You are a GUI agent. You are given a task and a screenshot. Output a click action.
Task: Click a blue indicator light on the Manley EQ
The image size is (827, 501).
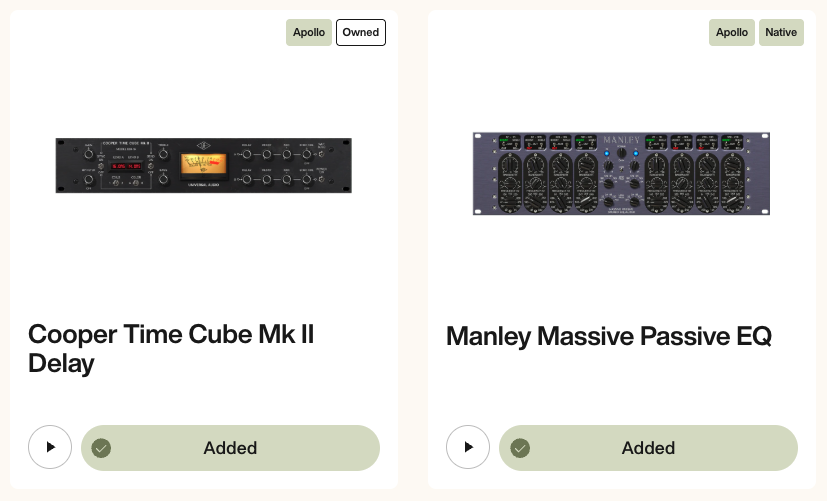point(609,153)
